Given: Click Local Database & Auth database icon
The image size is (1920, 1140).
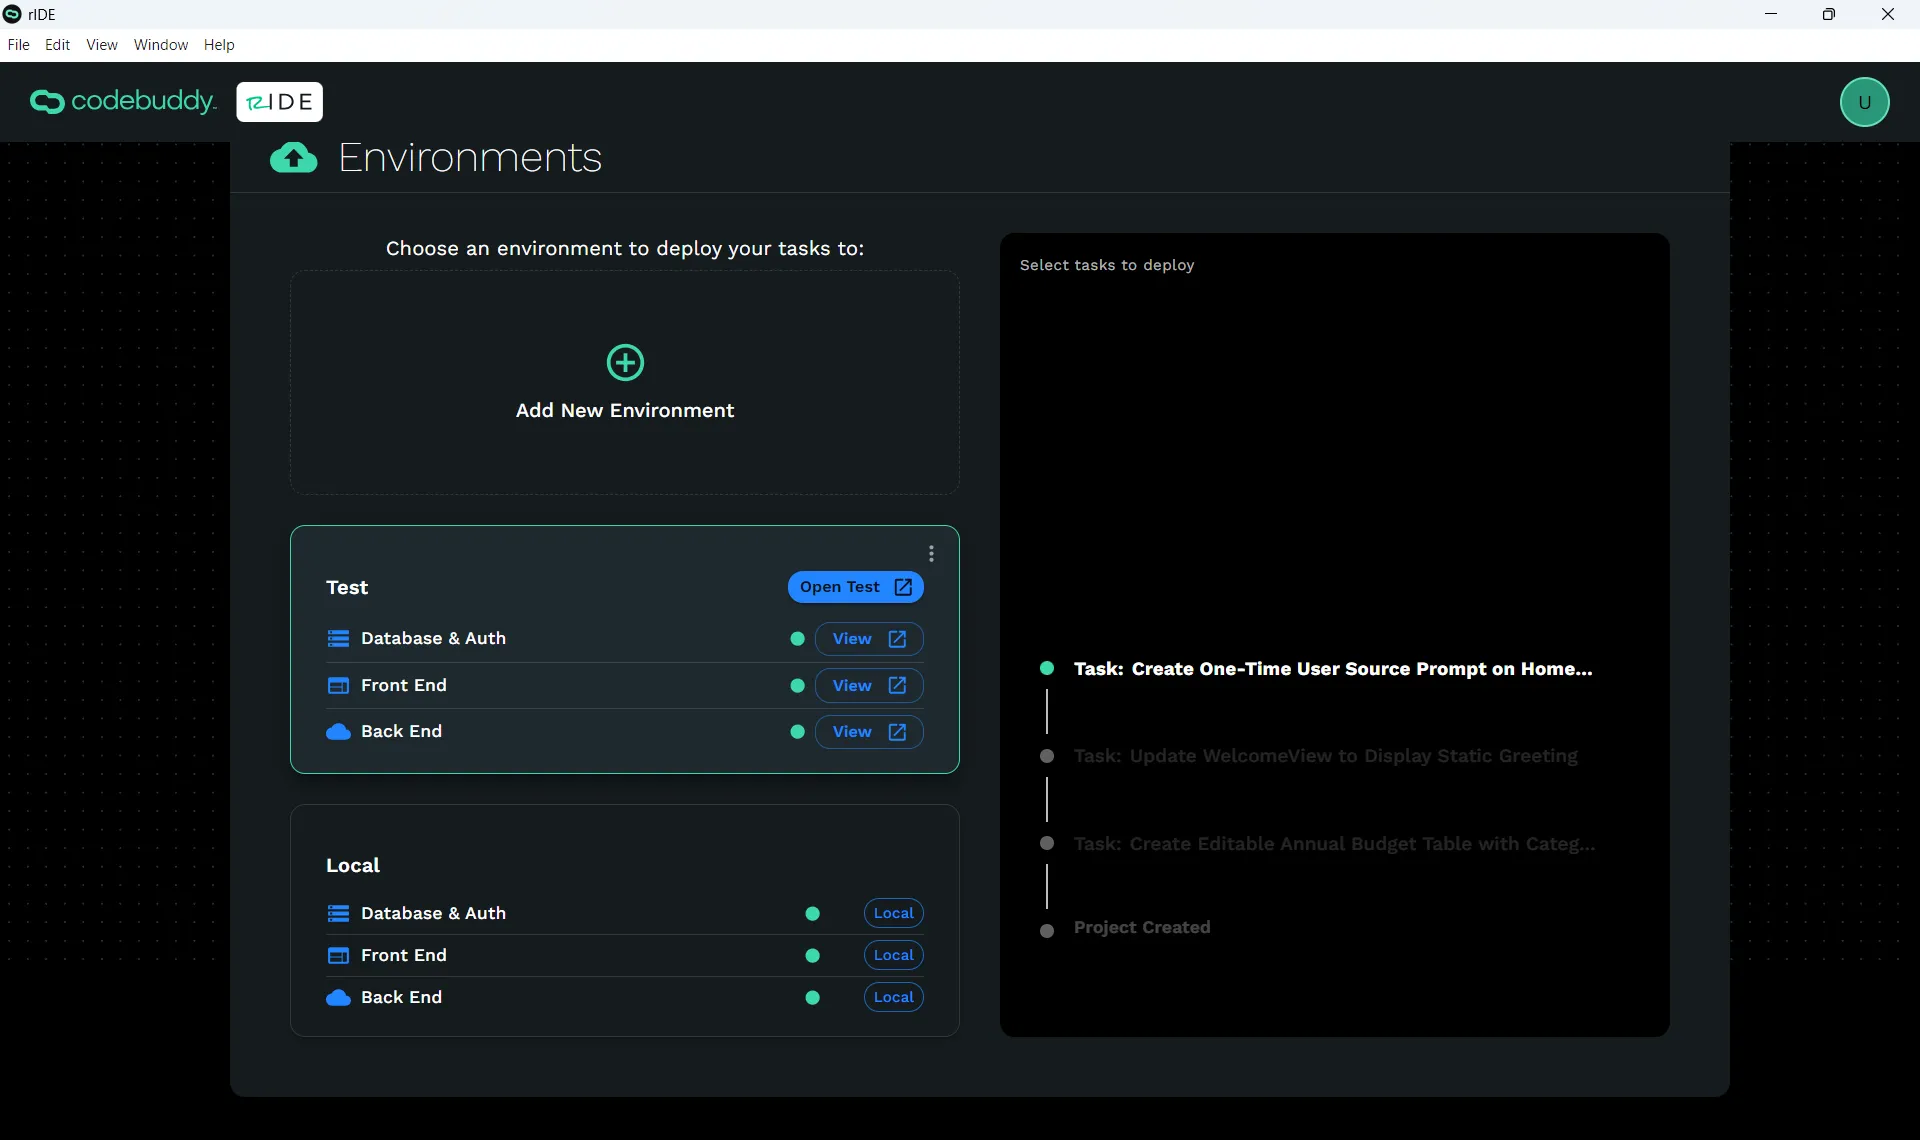Looking at the screenshot, I should (338, 914).
